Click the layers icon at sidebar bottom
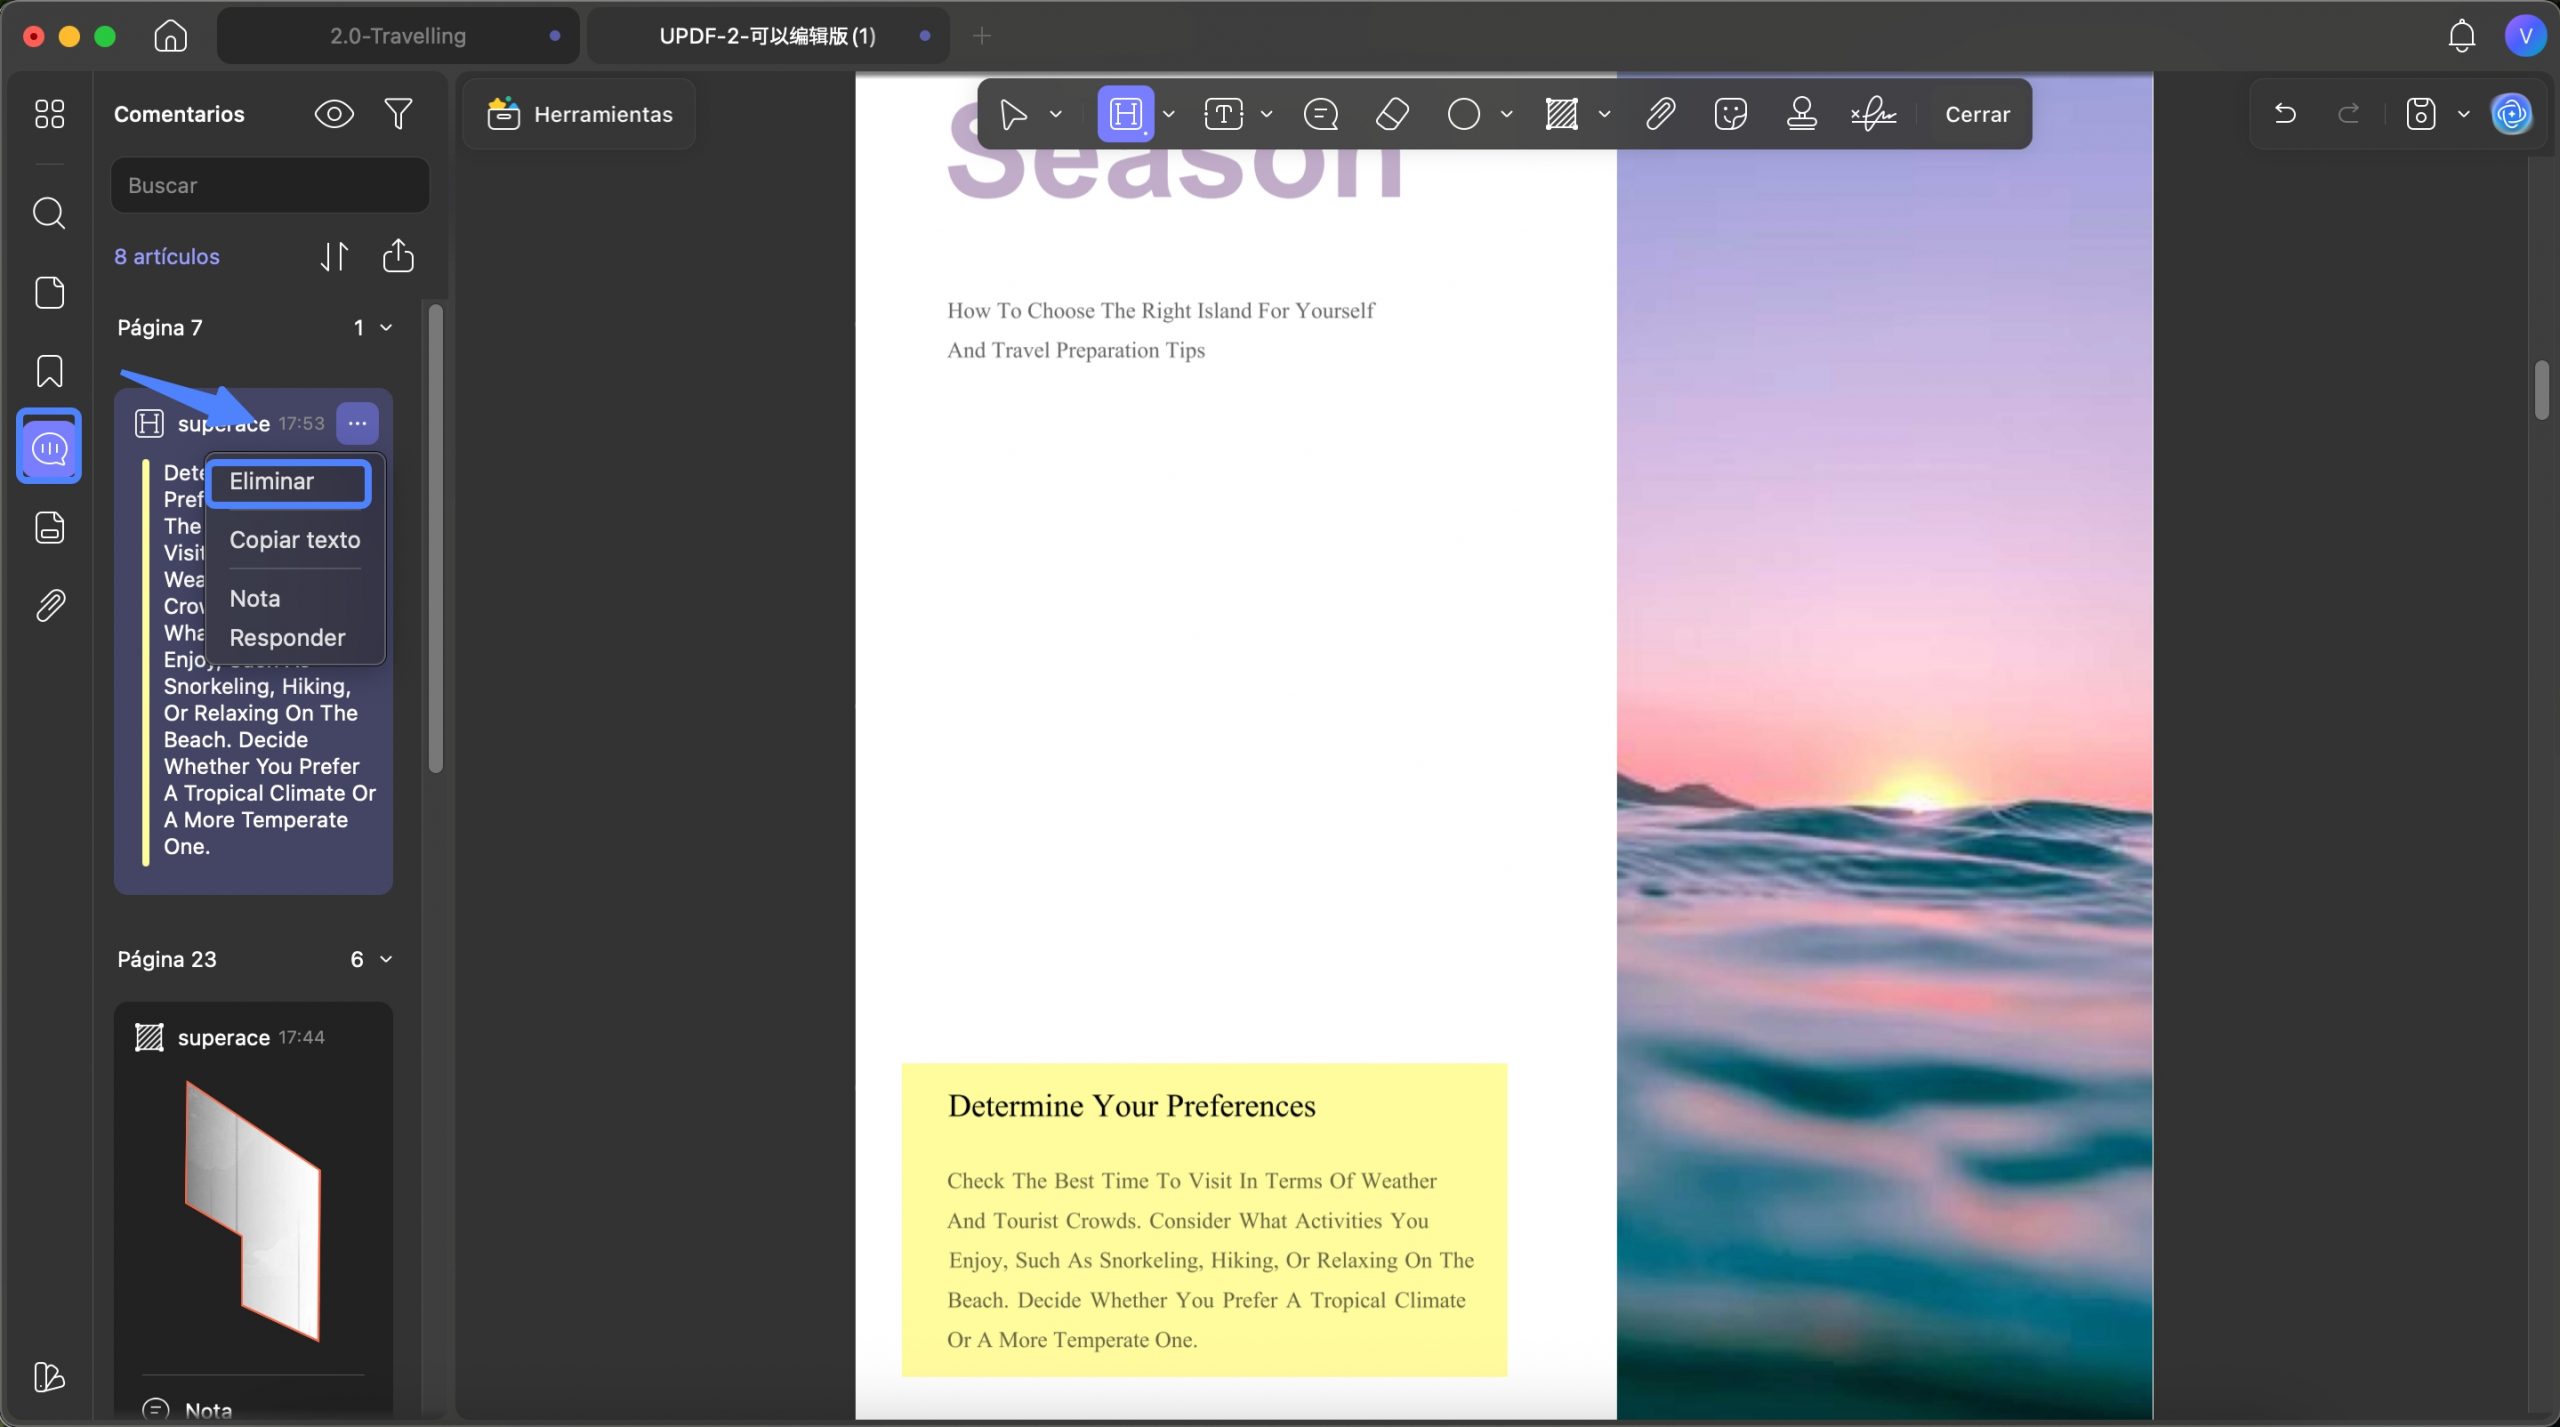This screenshot has height=1427, width=2560. pyautogui.click(x=49, y=1377)
